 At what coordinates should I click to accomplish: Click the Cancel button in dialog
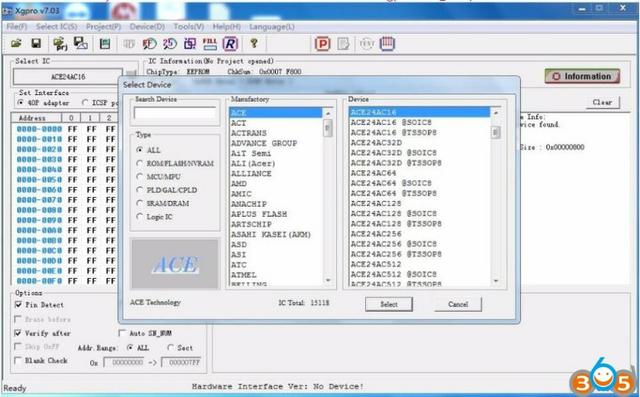(x=458, y=304)
